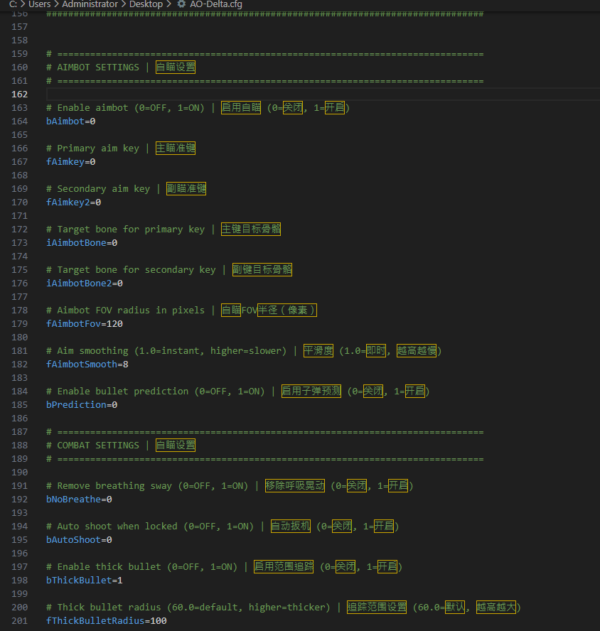Screen dimensions: 600x631
Task: Expand the Desktop breadcrumb folder
Action: 144,5
